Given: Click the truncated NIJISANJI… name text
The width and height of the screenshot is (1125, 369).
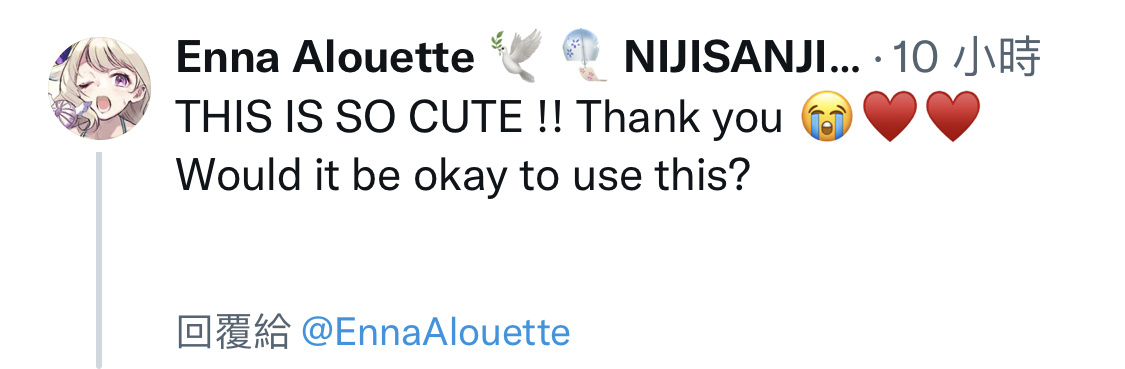Looking at the screenshot, I should (742, 57).
